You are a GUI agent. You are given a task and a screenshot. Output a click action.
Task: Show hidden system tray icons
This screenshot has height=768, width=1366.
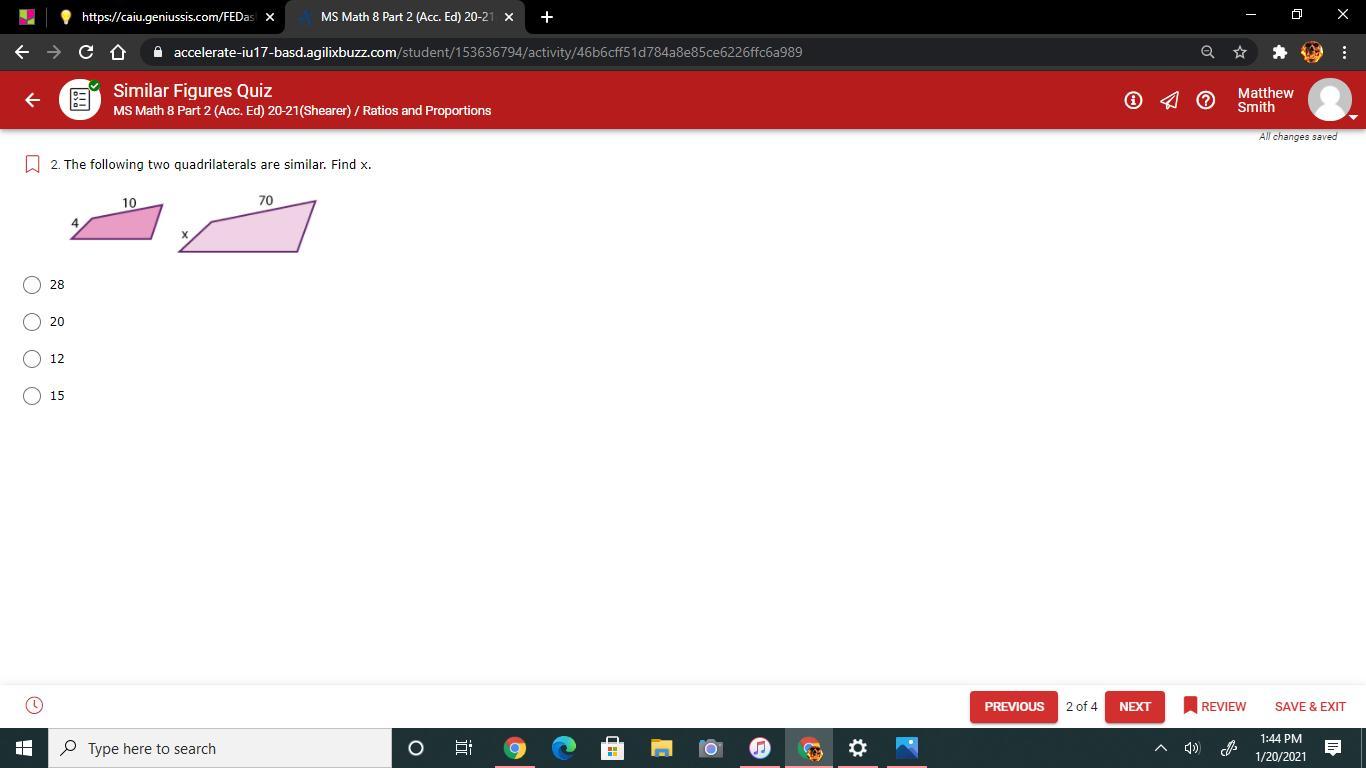(1160, 748)
